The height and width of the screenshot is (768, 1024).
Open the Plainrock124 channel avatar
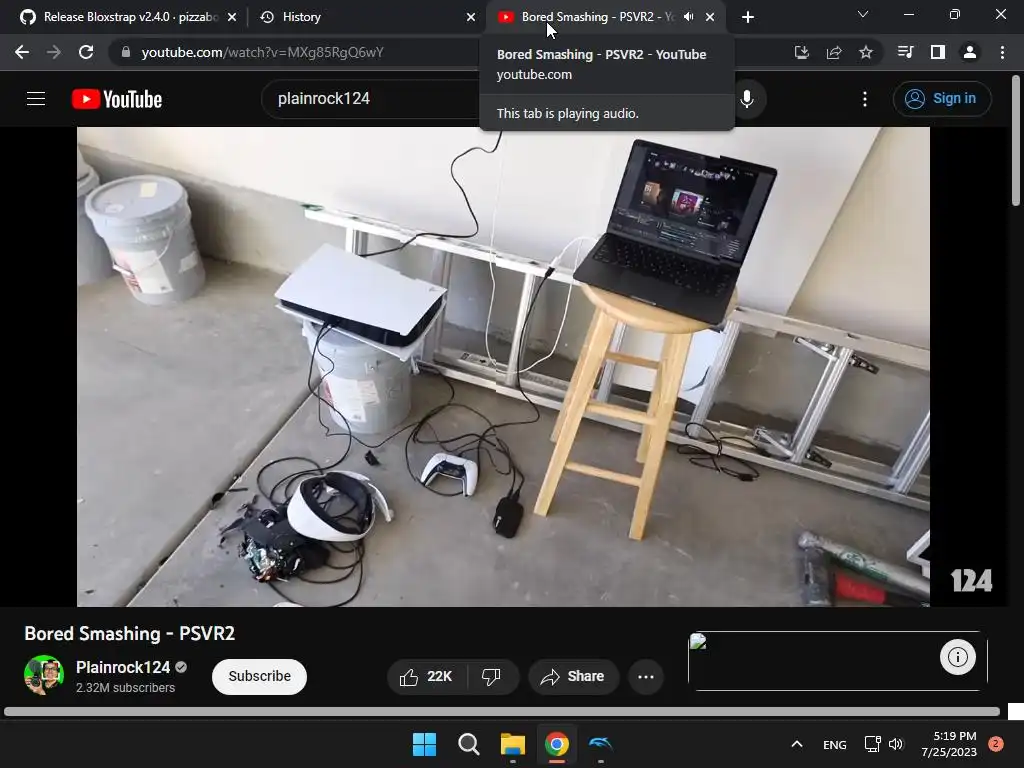pos(44,675)
